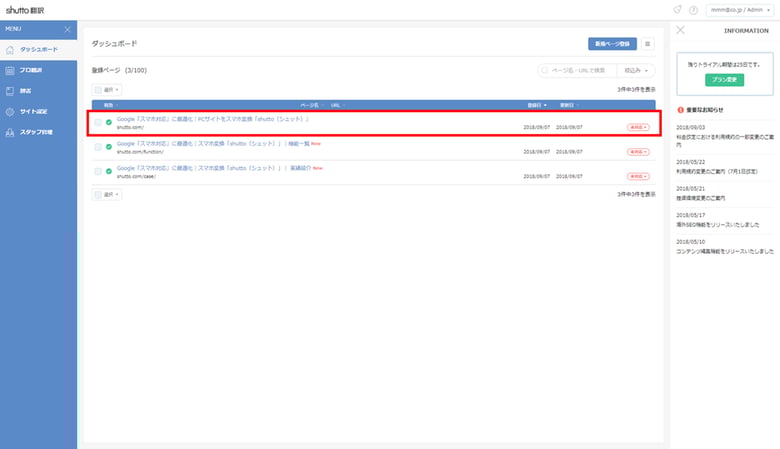Click the gear icon beside サイト設定
The width and height of the screenshot is (780, 449).
coord(10,112)
